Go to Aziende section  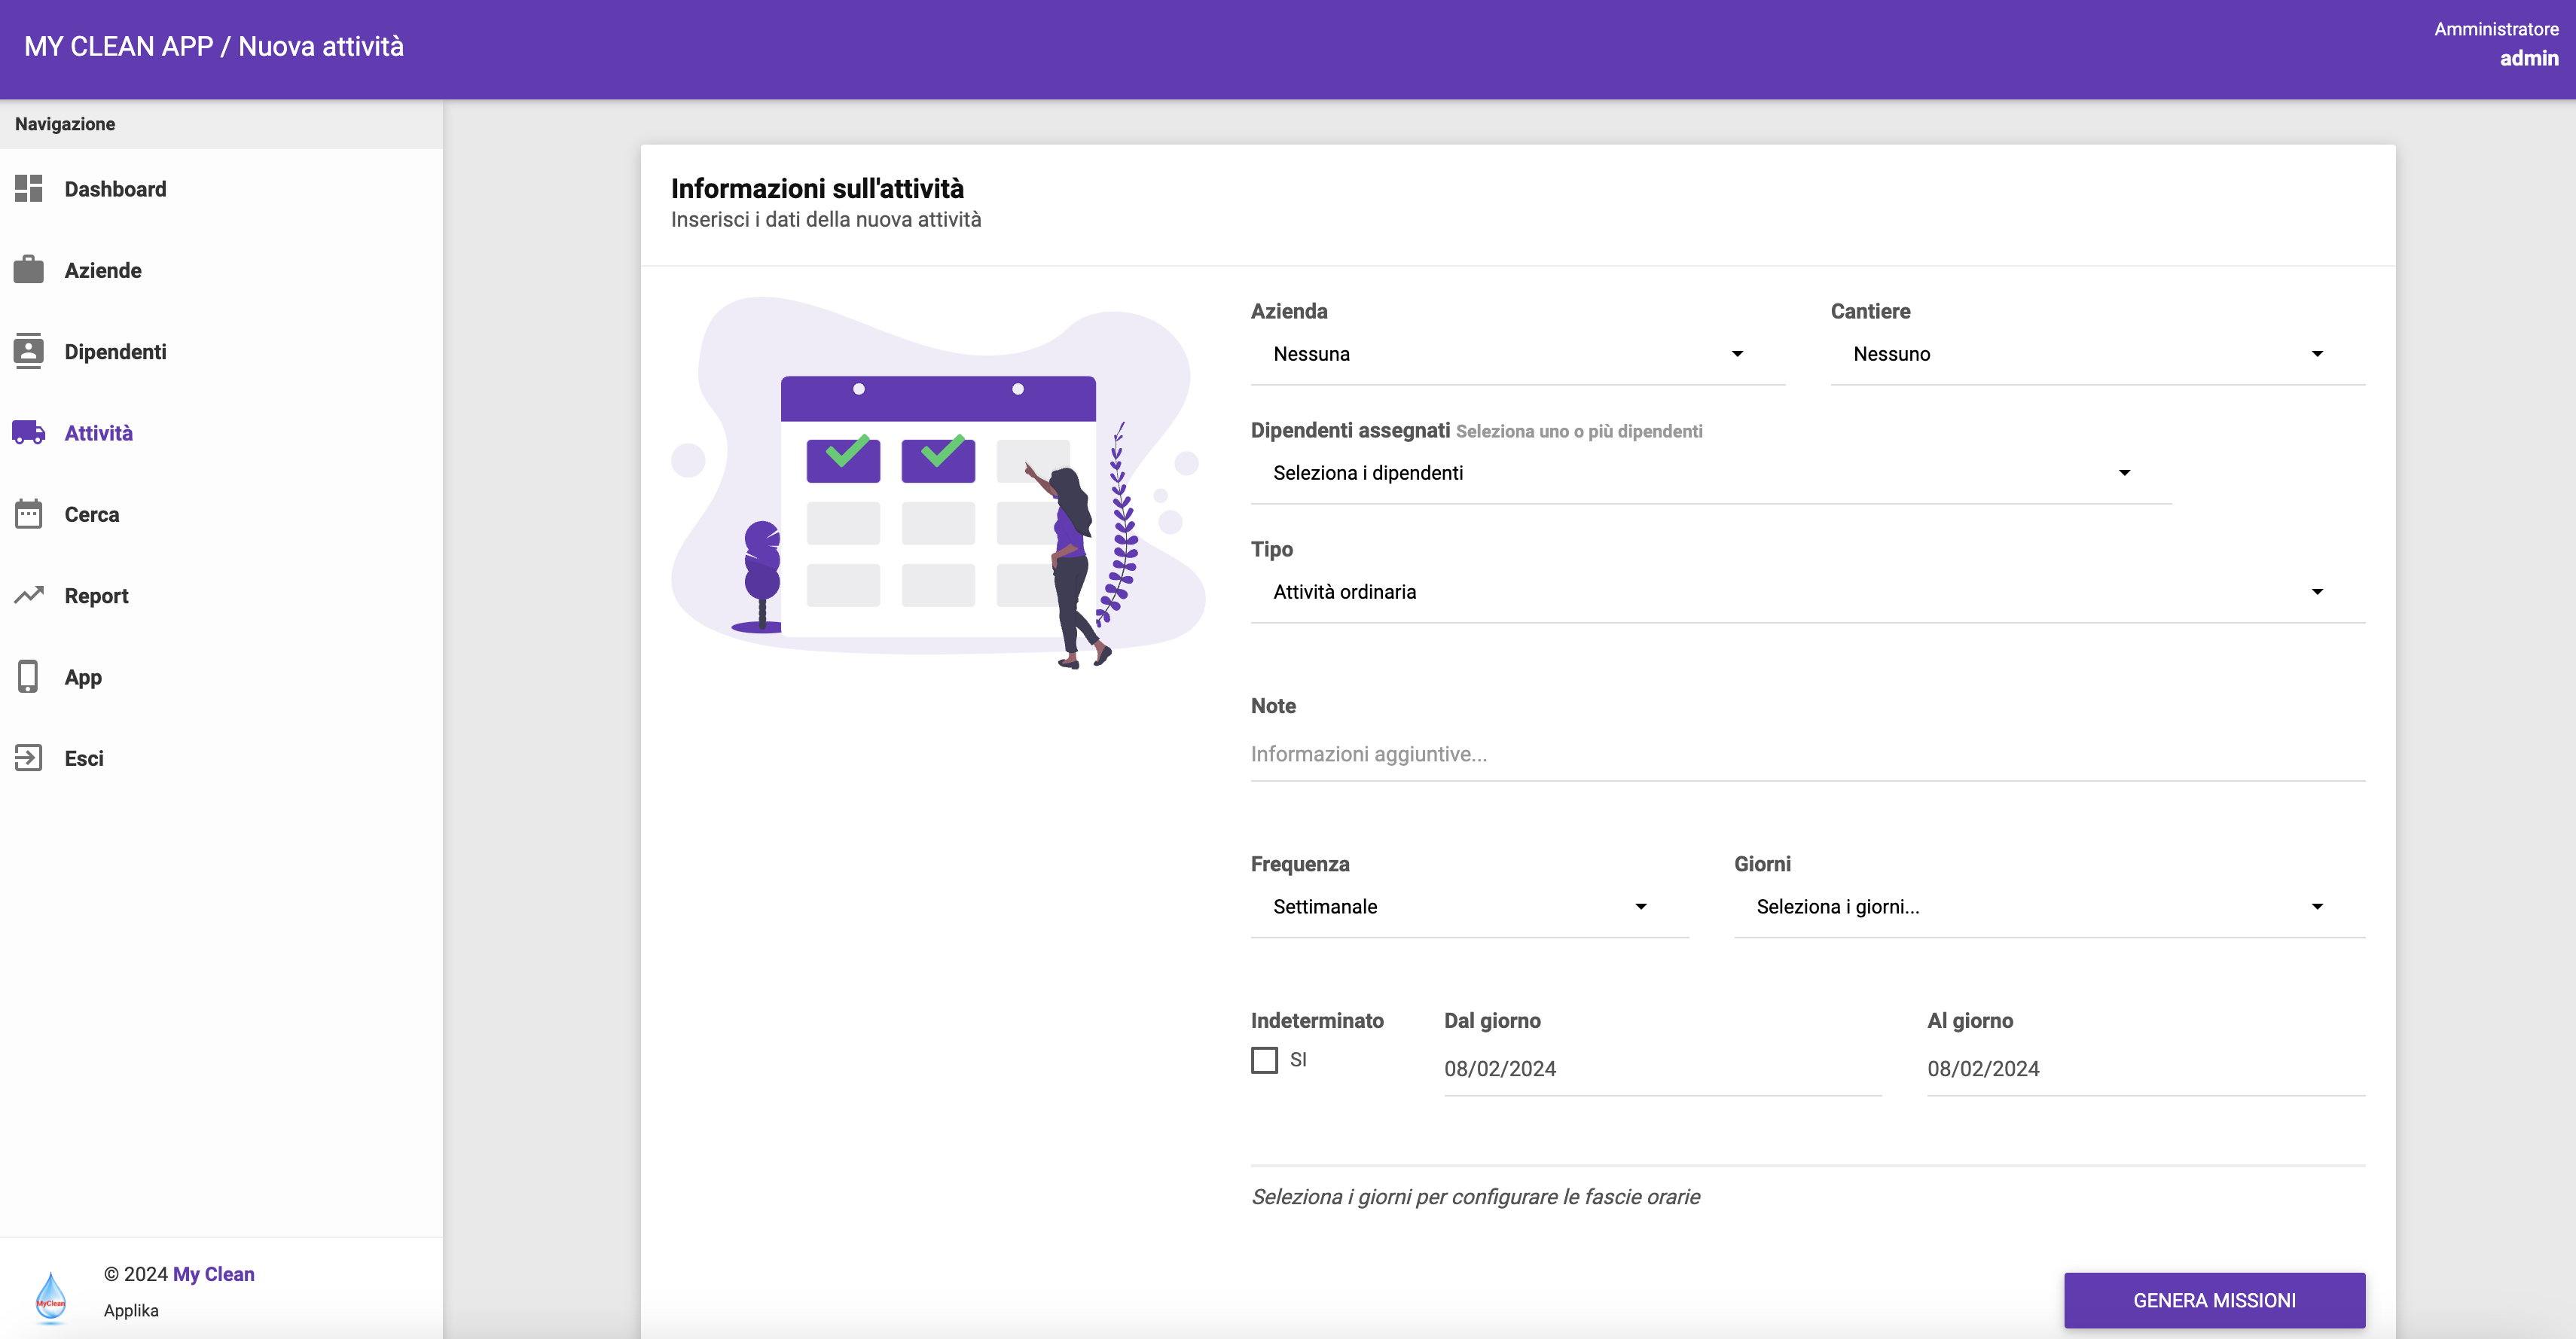point(221,270)
